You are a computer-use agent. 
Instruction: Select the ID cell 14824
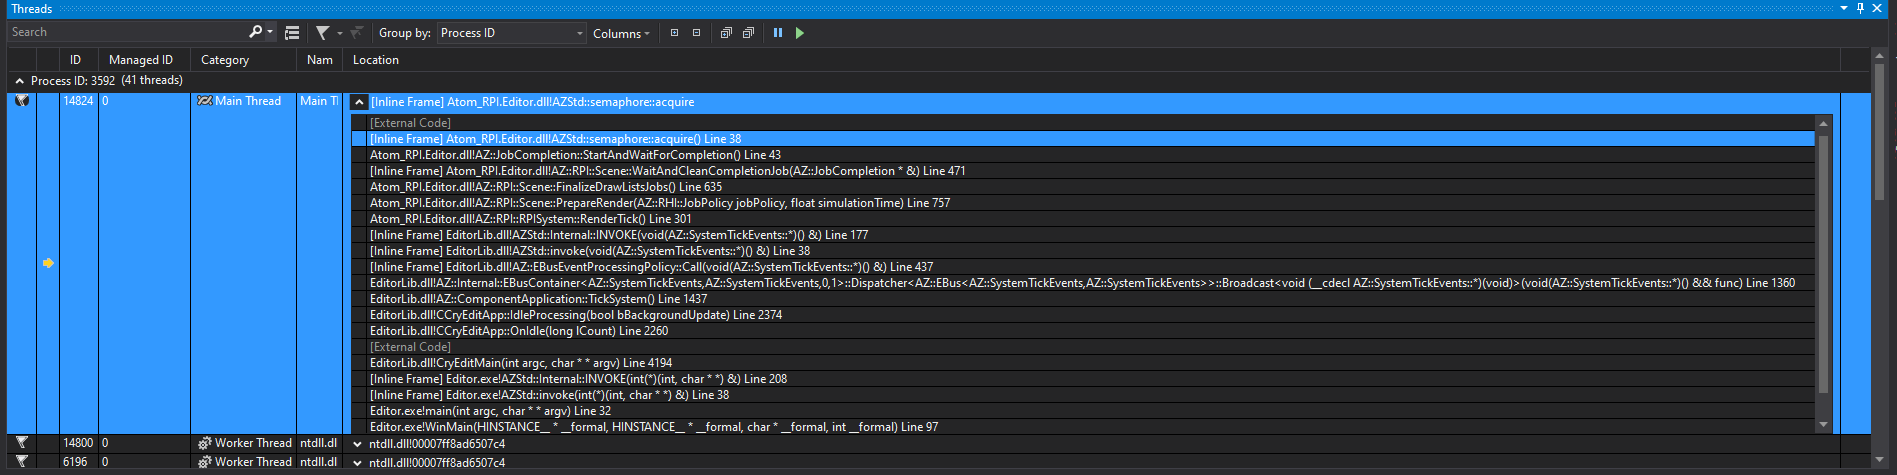[78, 101]
